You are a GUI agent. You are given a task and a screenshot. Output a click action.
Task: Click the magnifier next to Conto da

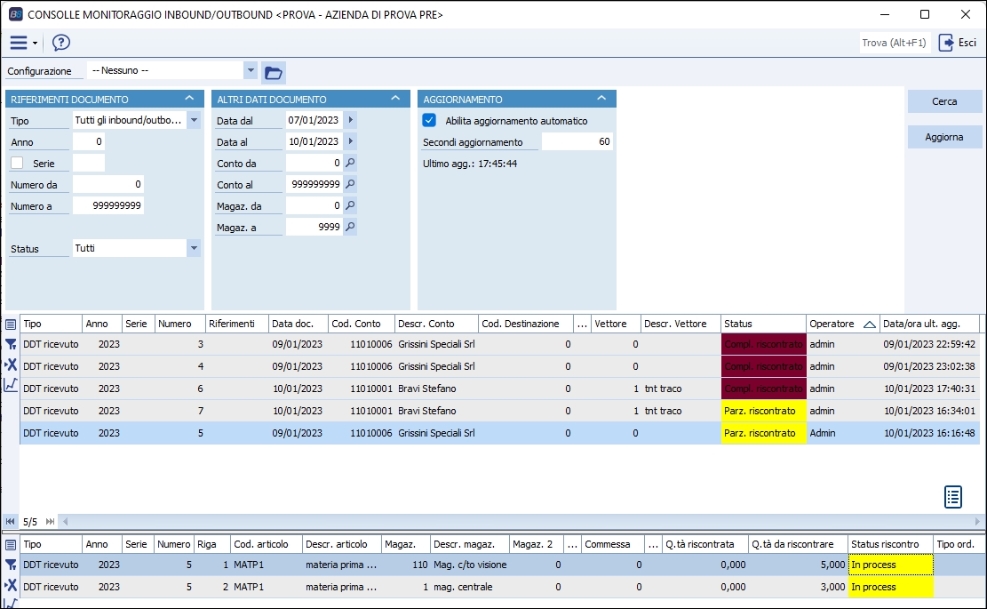point(350,162)
